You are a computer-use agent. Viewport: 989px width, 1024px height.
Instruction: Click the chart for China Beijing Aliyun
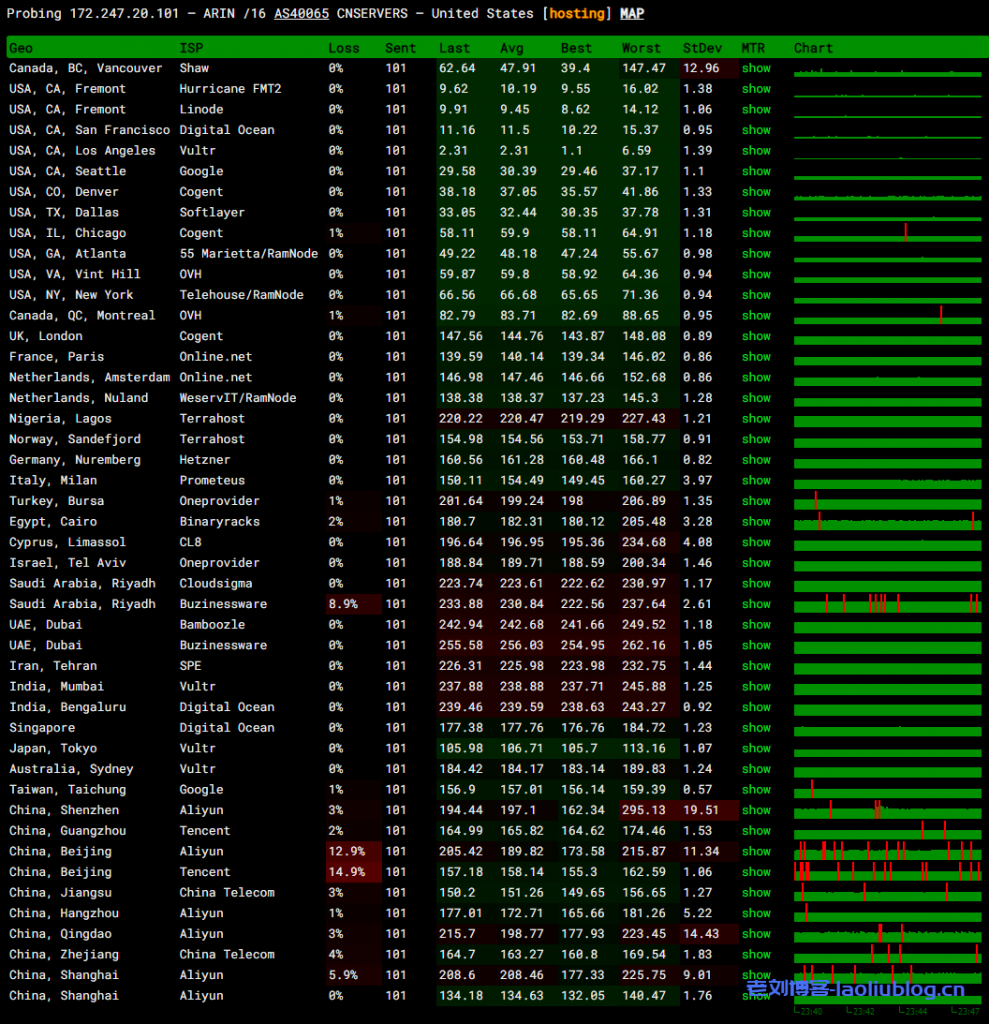887,851
